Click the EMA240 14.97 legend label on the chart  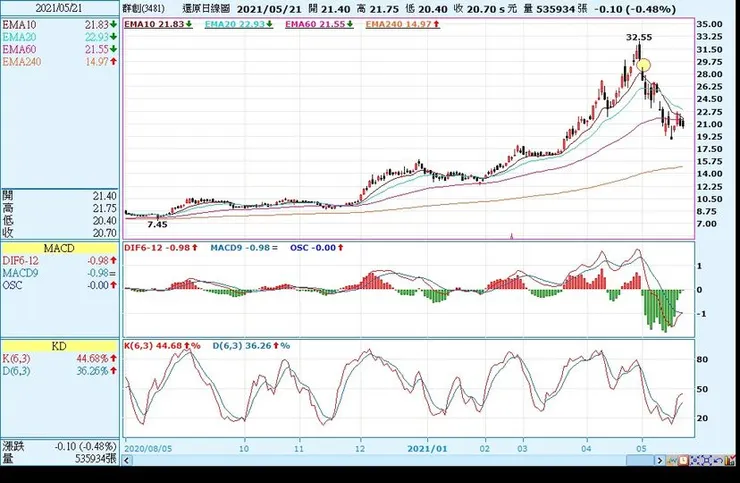point(403,24)
